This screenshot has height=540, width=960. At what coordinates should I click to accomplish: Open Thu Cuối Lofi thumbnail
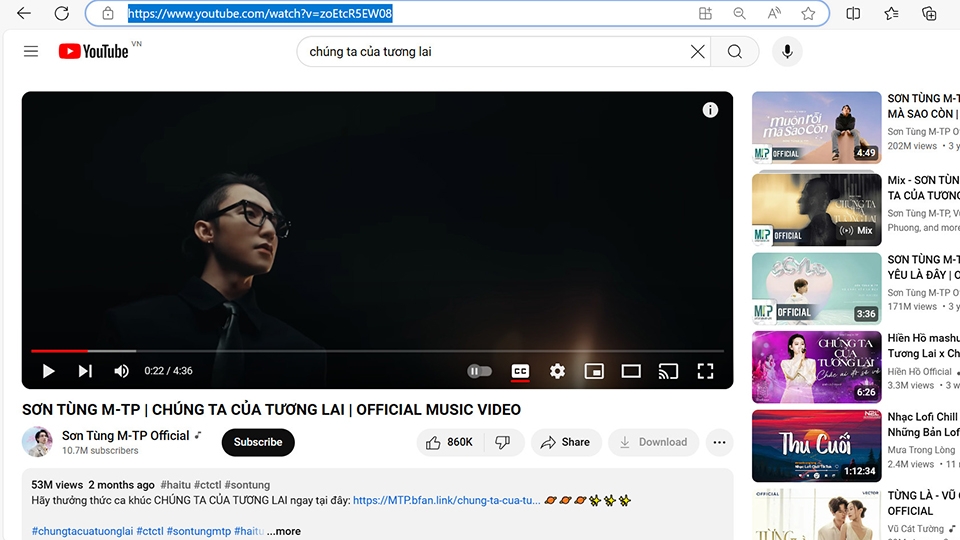816,446
